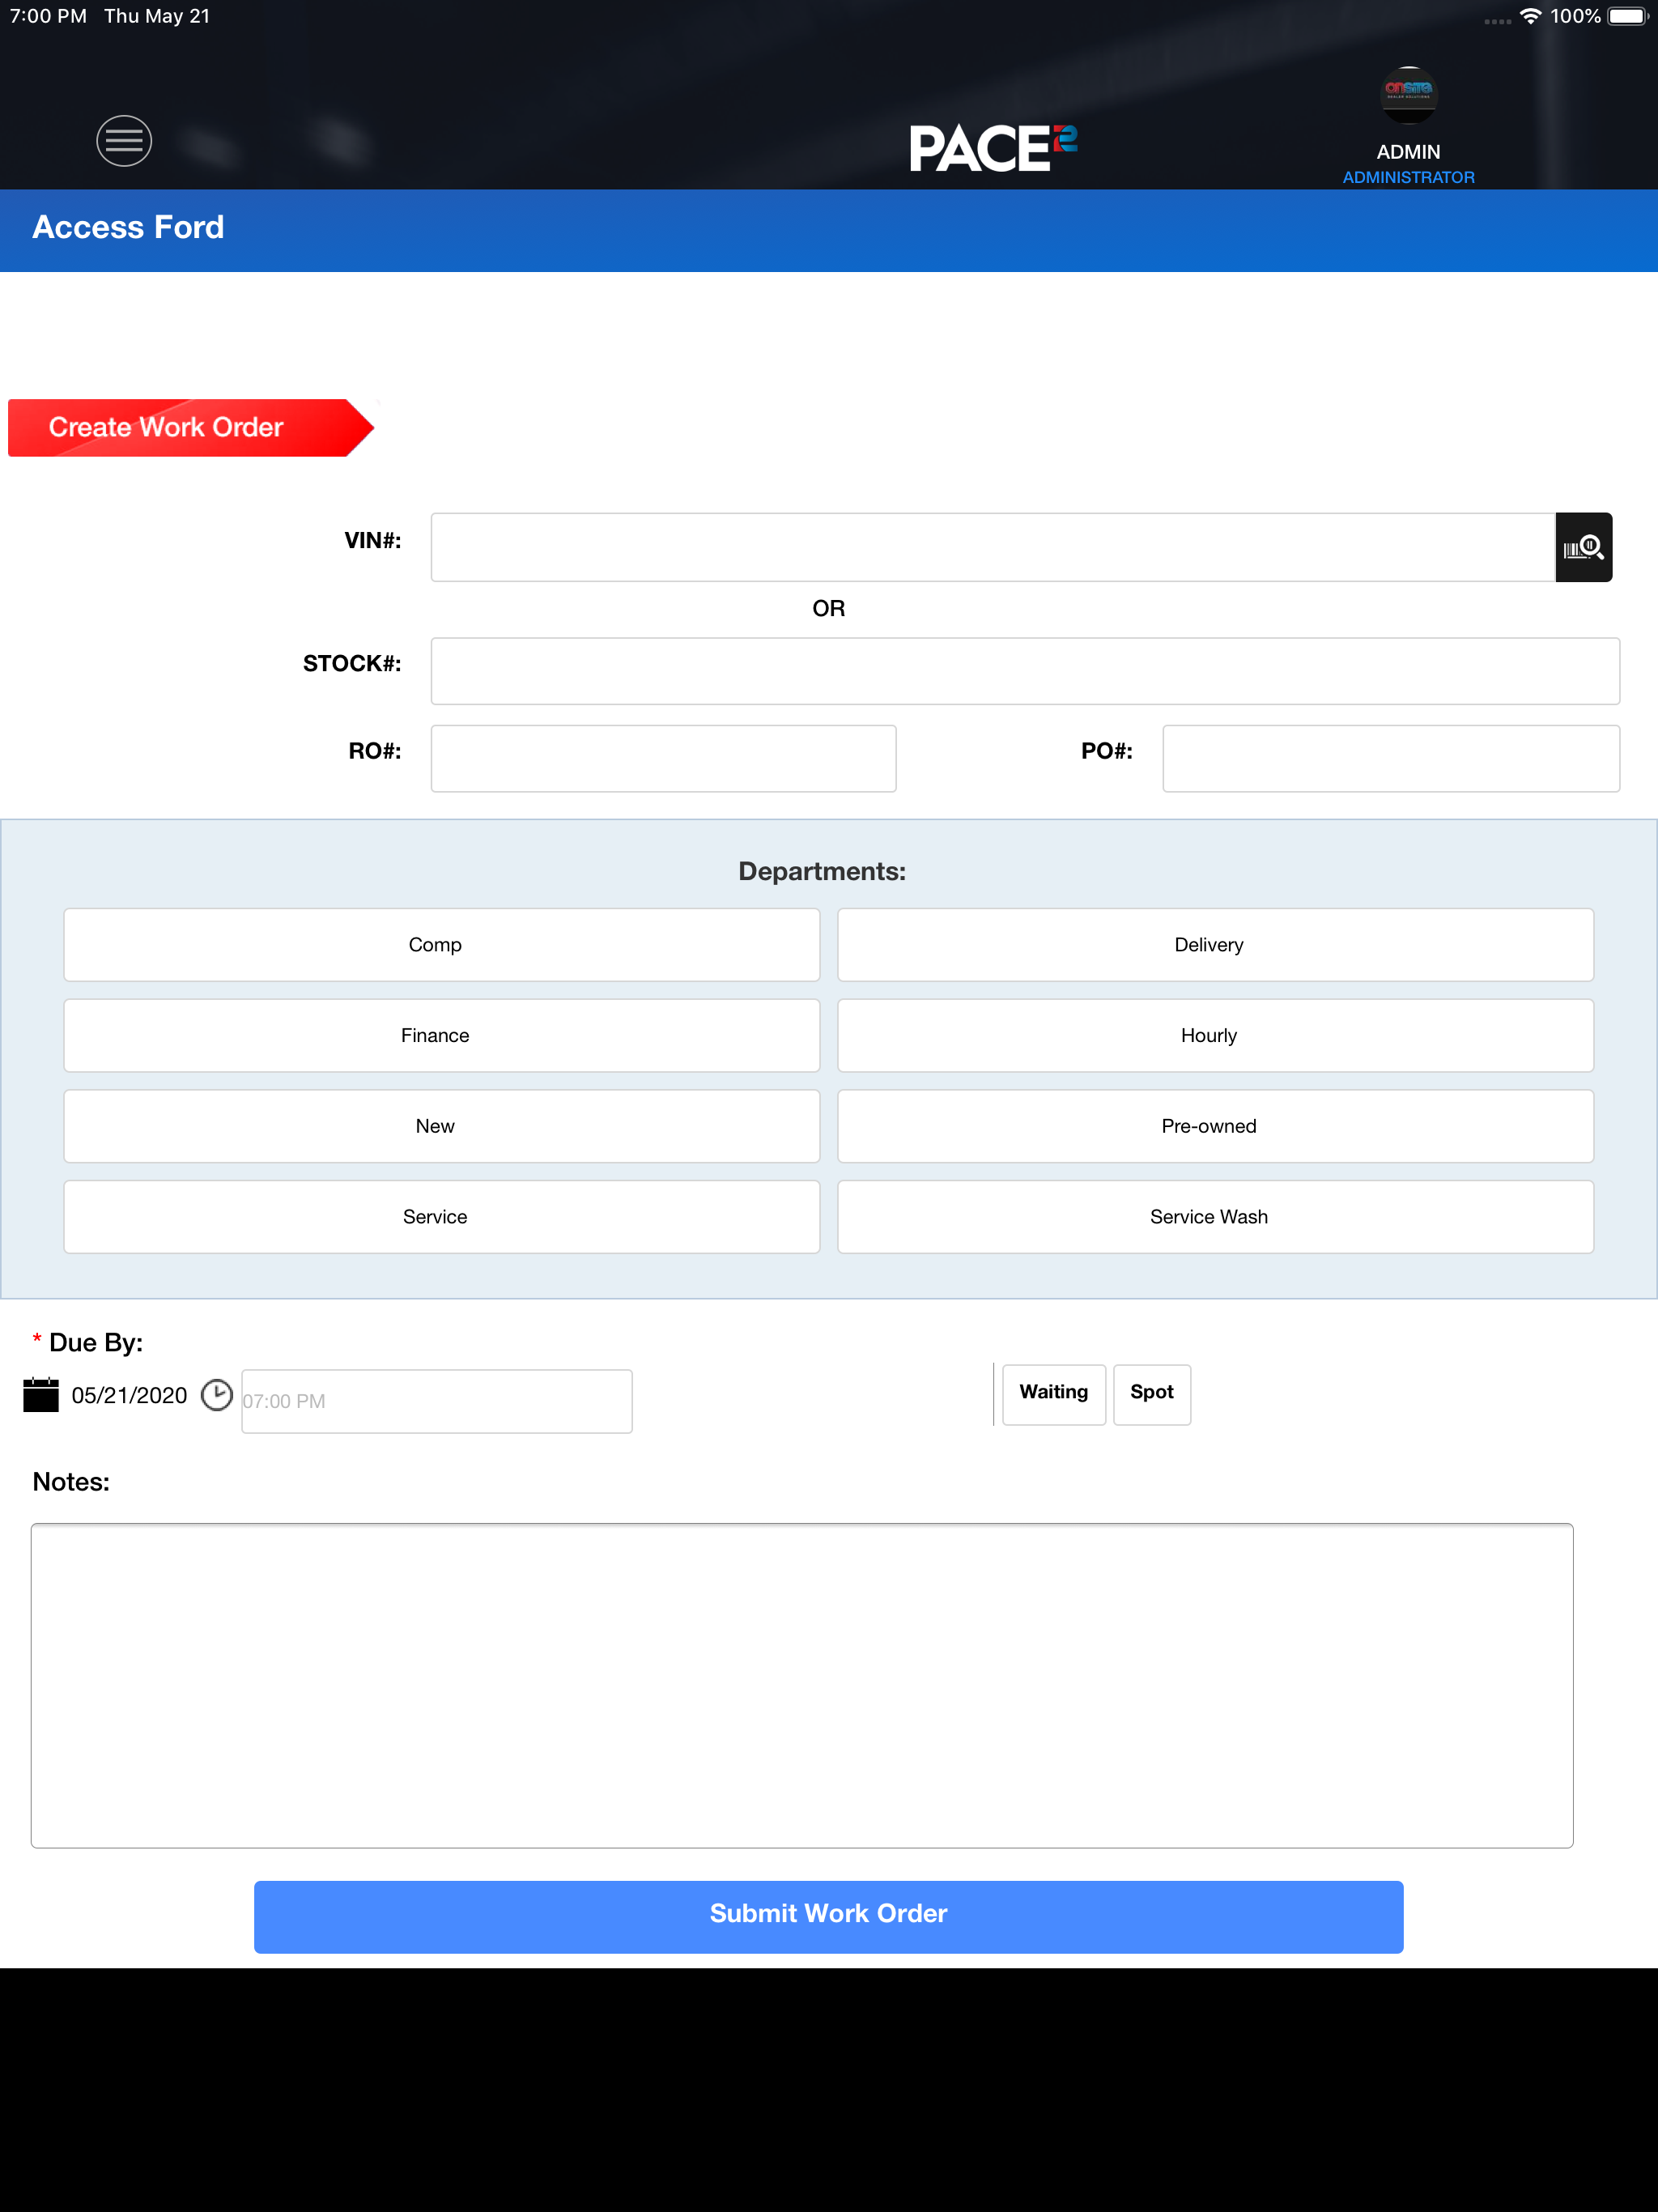Tap the ADMINISTRATOR role link
This screenshot has width=1658, height=2212.
click(1408, 177)
